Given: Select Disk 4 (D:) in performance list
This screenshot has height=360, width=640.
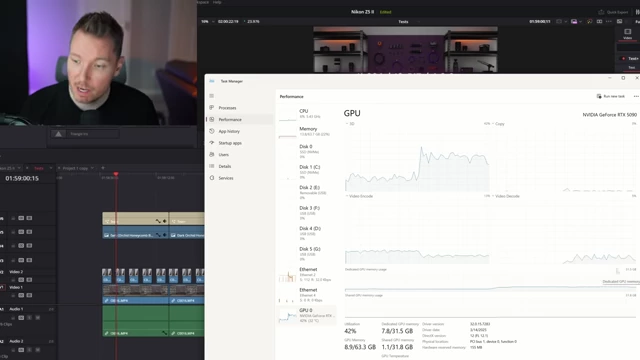Looking at the screenshot, I should pyautogui.click(x=307, y=233).
